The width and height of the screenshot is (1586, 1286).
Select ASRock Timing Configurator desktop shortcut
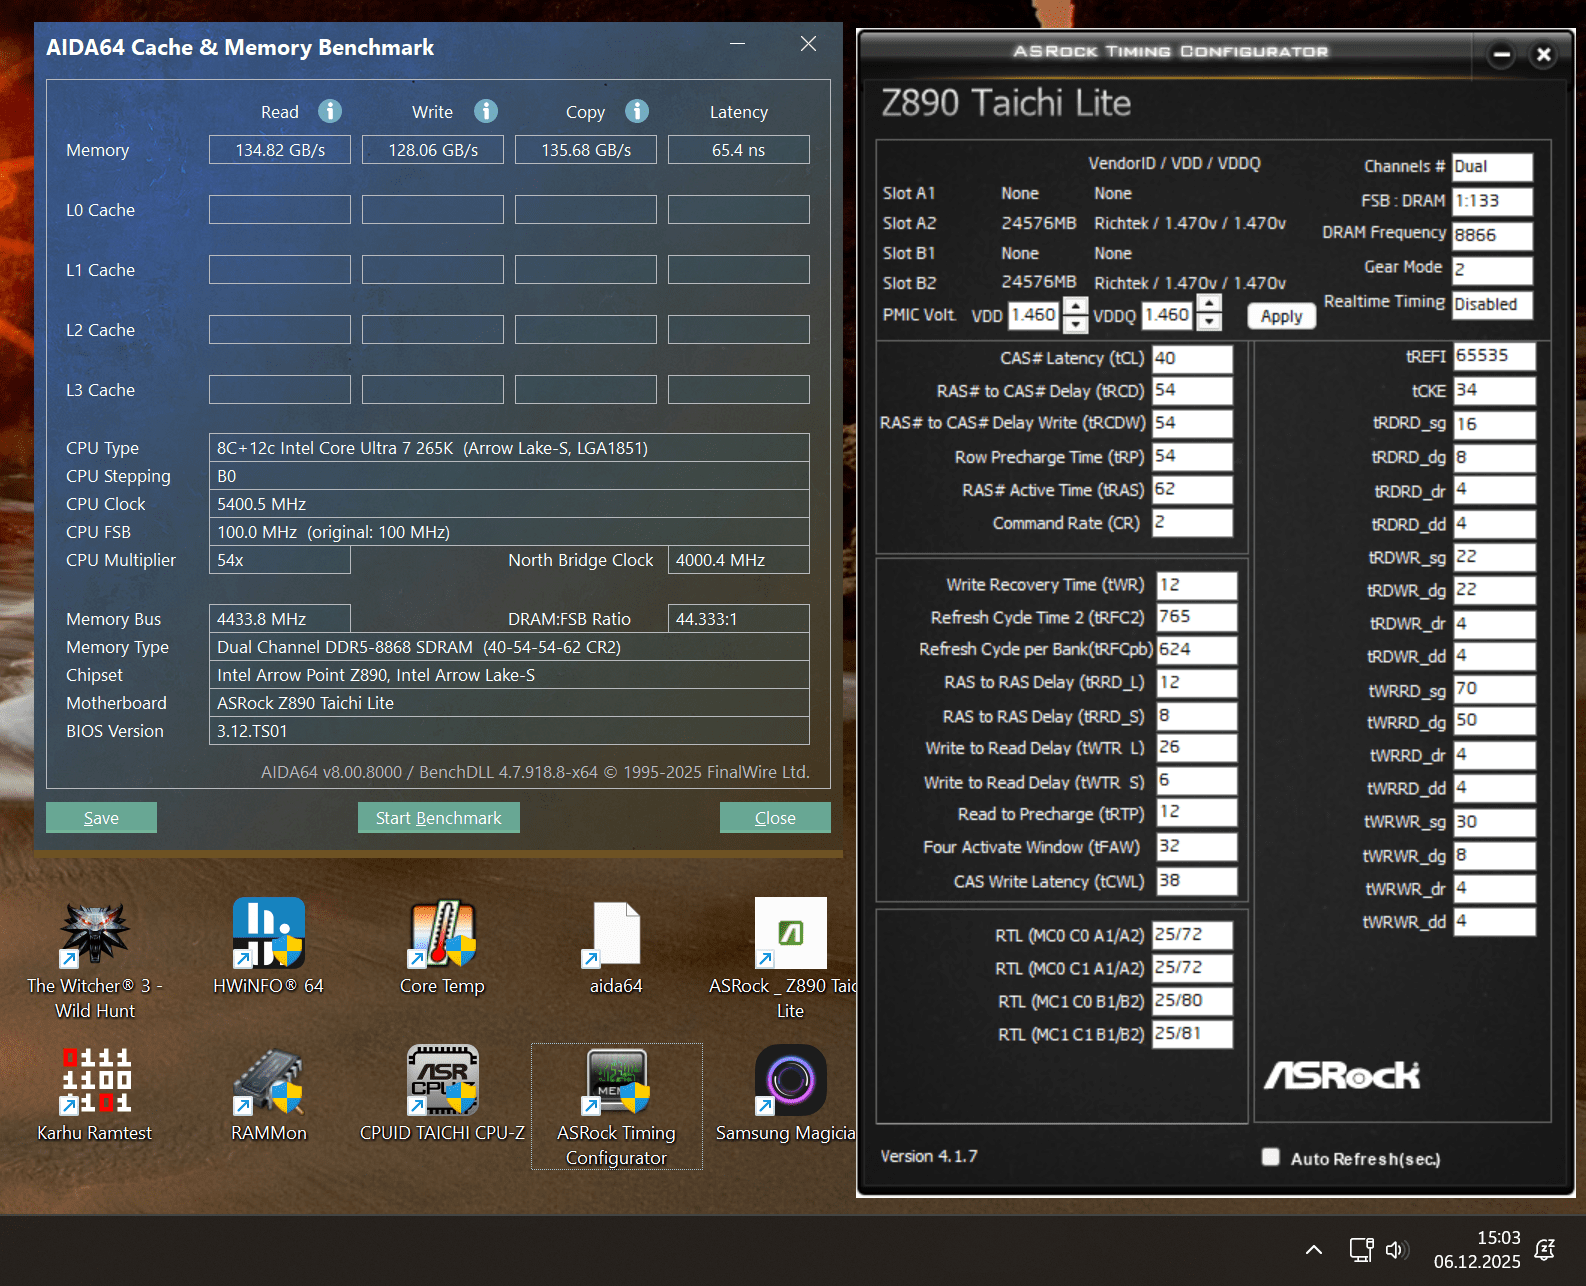tap(616, 1107)
